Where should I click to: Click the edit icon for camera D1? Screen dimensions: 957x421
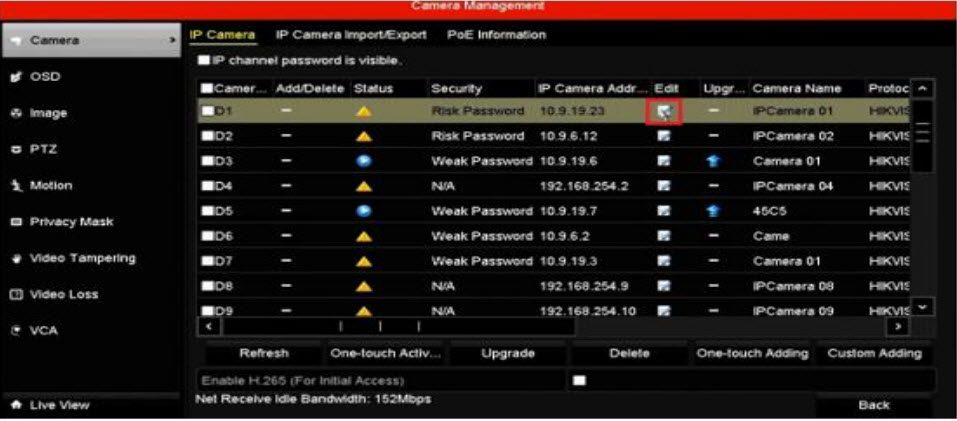pos(665,111)
